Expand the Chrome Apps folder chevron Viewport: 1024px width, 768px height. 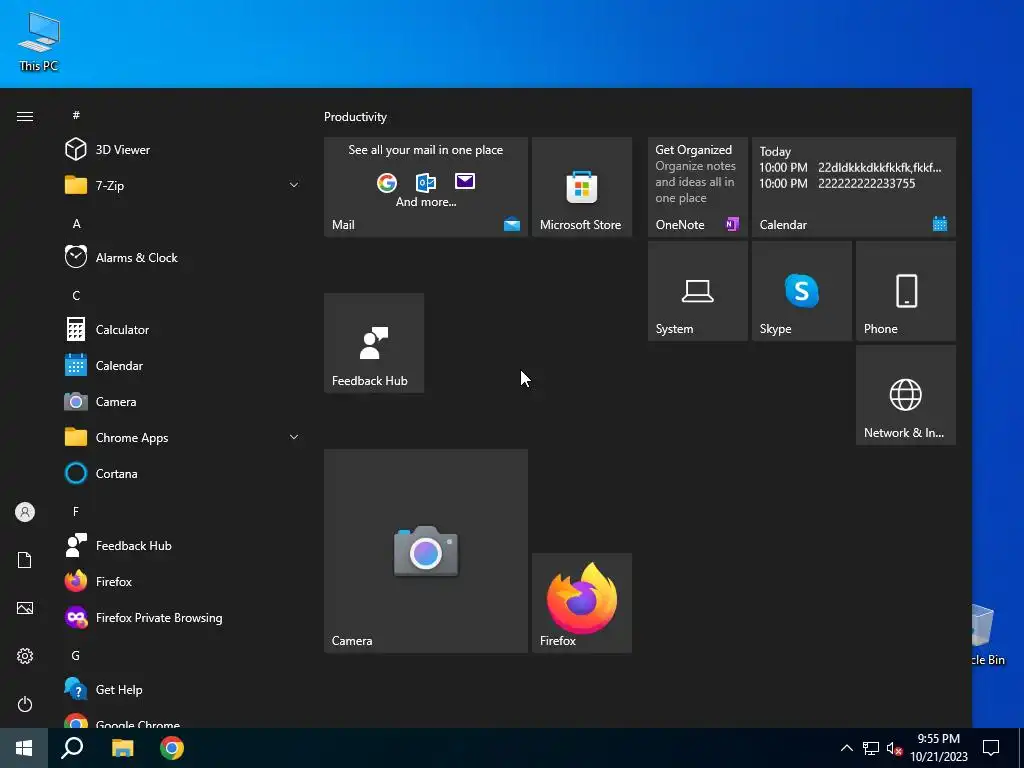point(294,438)
